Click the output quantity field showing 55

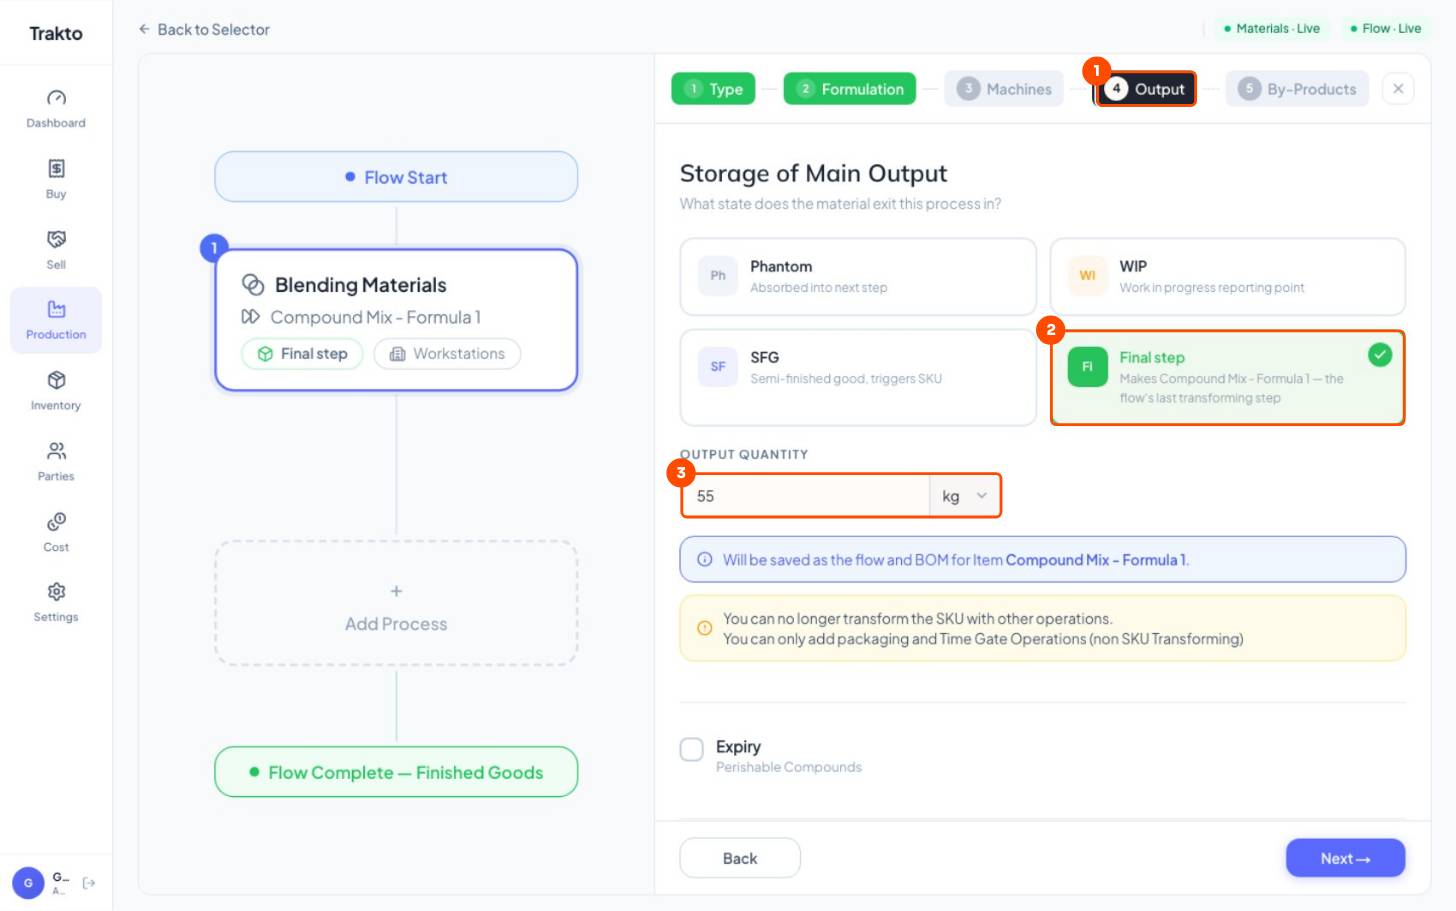point(806,496)
